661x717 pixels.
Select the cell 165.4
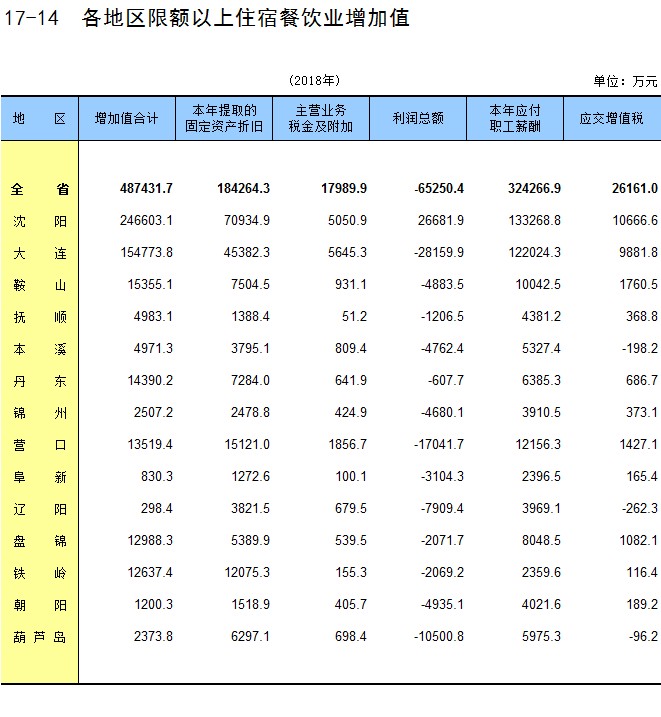point(642,476)
